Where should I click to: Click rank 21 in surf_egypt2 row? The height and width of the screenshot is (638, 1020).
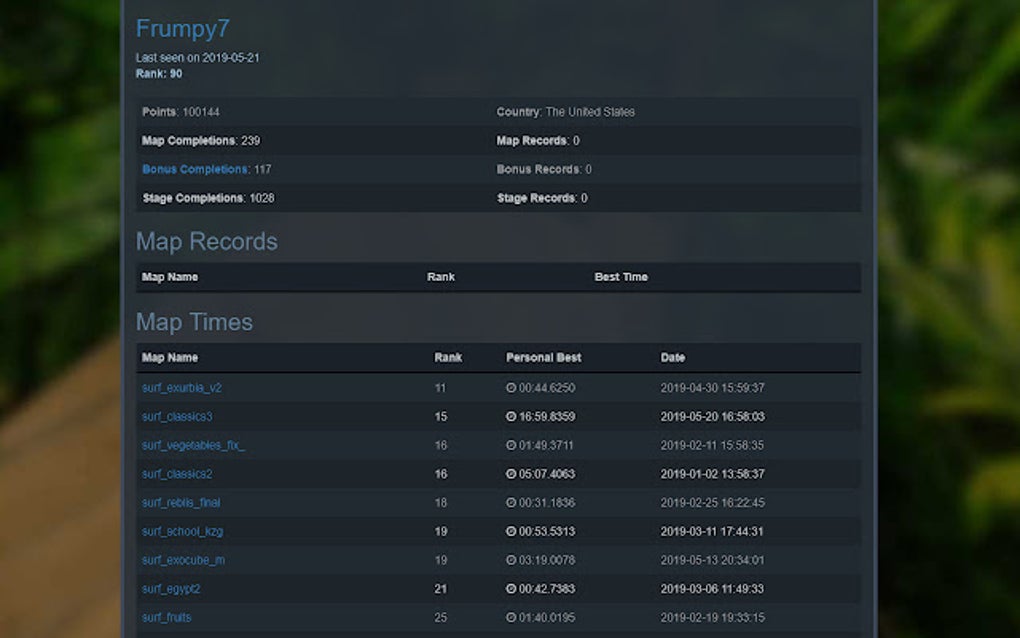point(440,589)
